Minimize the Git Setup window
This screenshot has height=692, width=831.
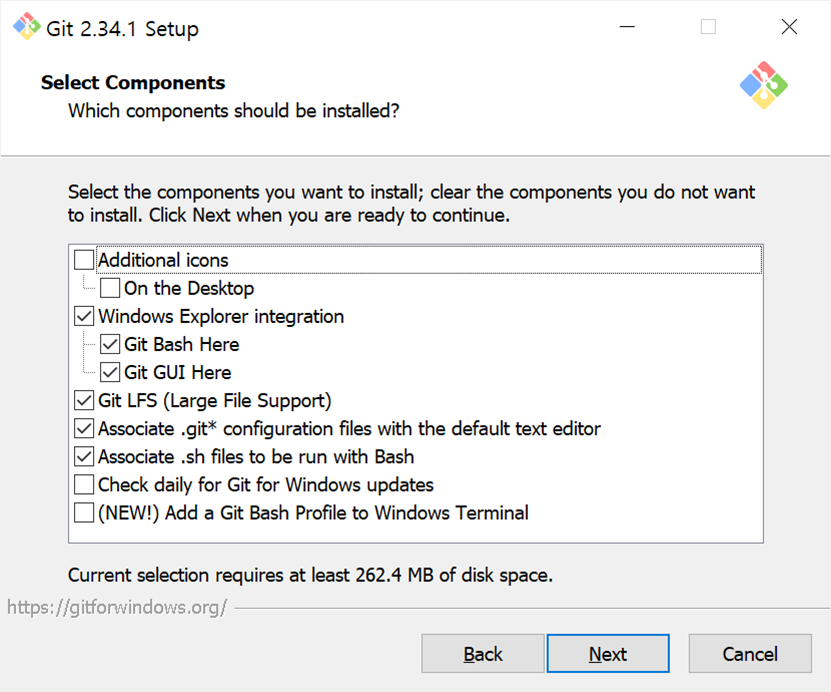[x=627, y=26]
